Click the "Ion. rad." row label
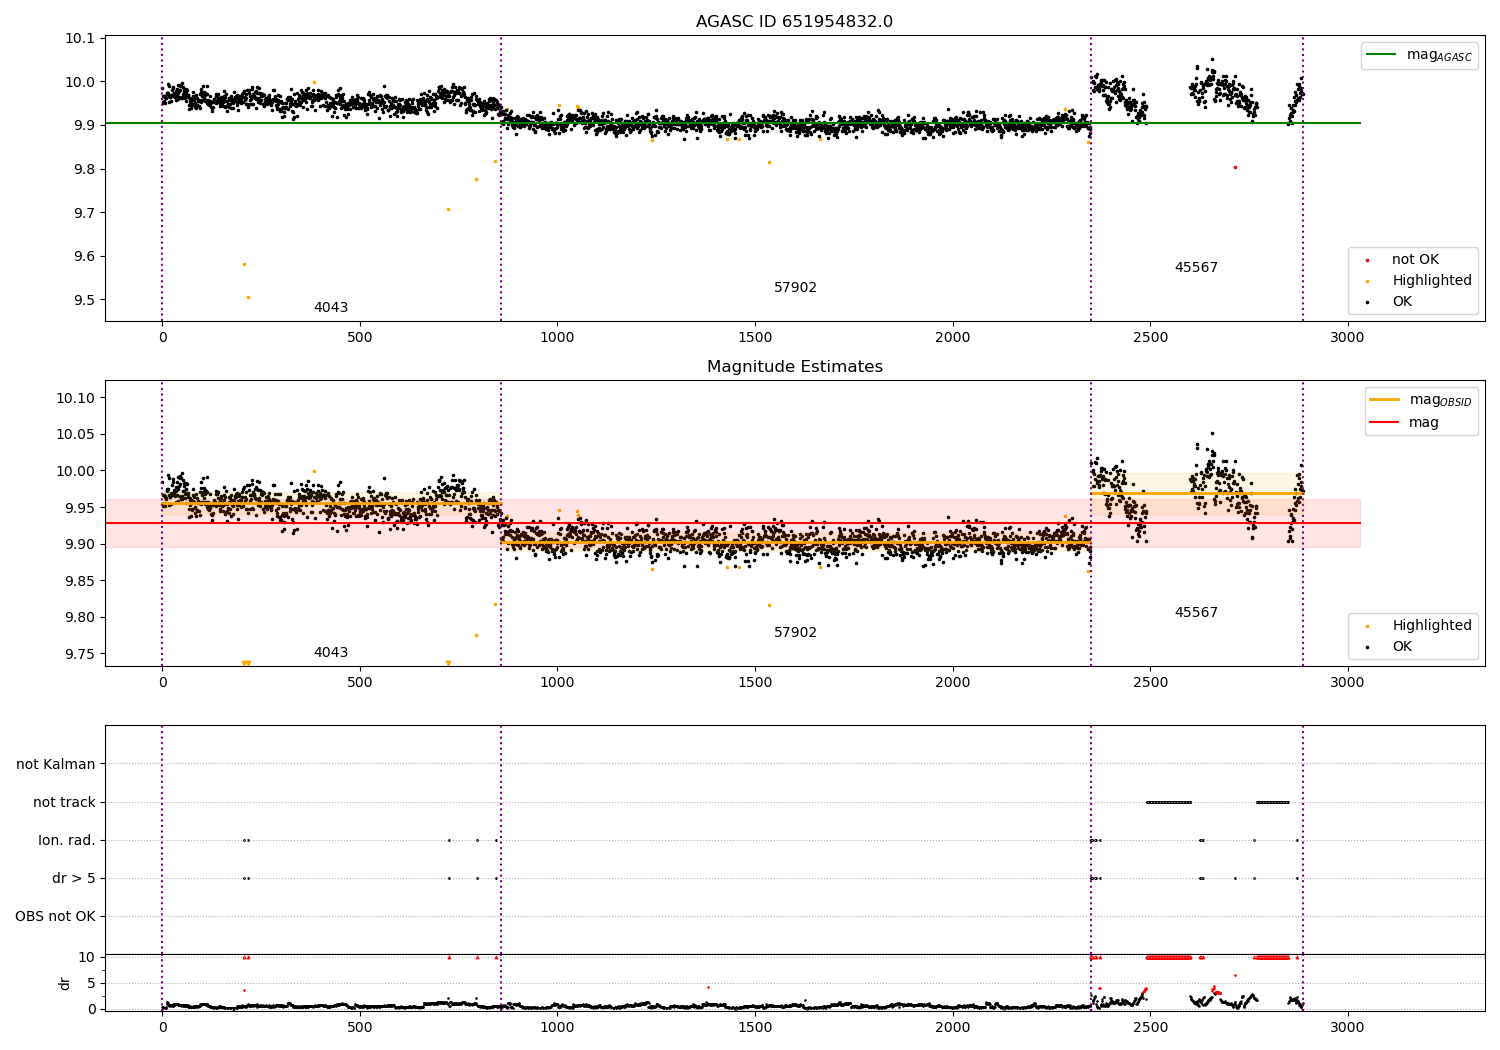The height and width of the screenshot is (1050, 1500). click(67, 841)
